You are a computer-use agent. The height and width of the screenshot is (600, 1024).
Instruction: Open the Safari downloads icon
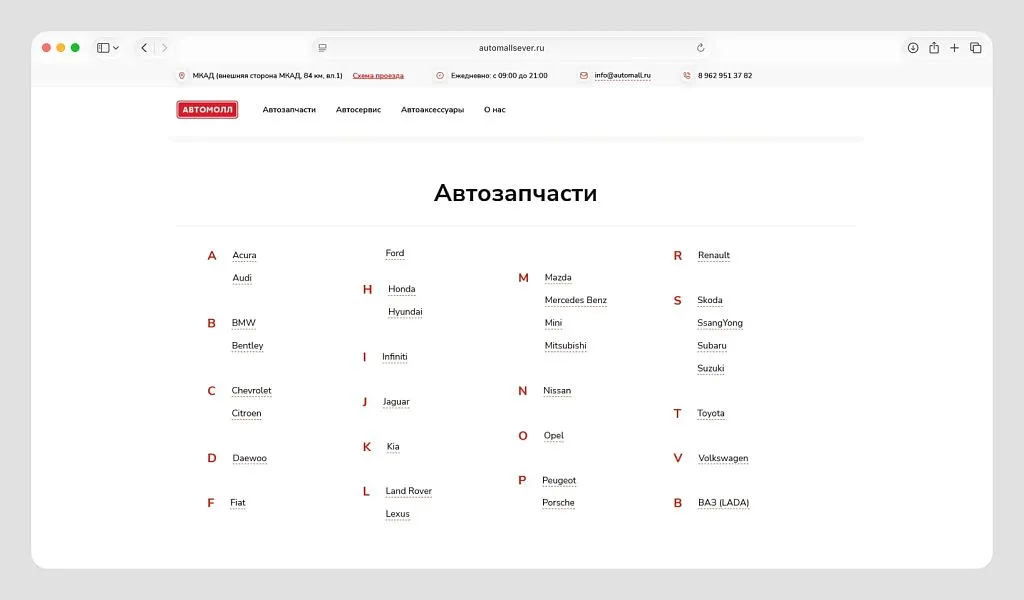913,48
